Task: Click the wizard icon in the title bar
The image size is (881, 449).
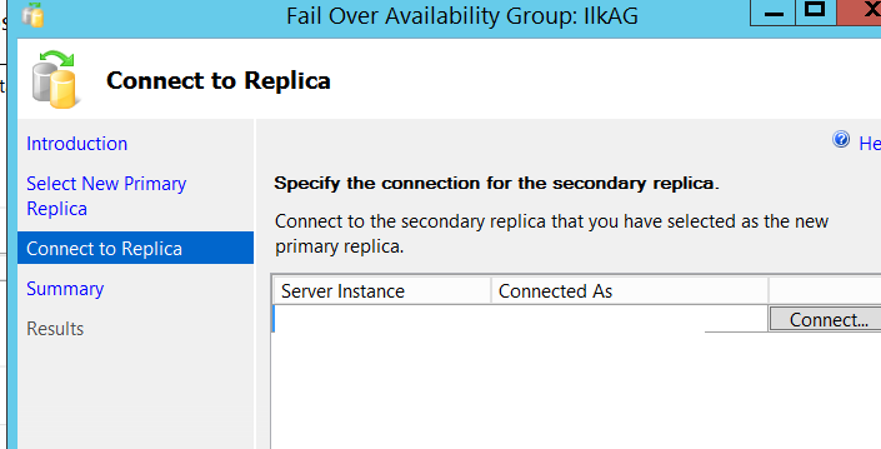Action: click(x=33, y=15)
